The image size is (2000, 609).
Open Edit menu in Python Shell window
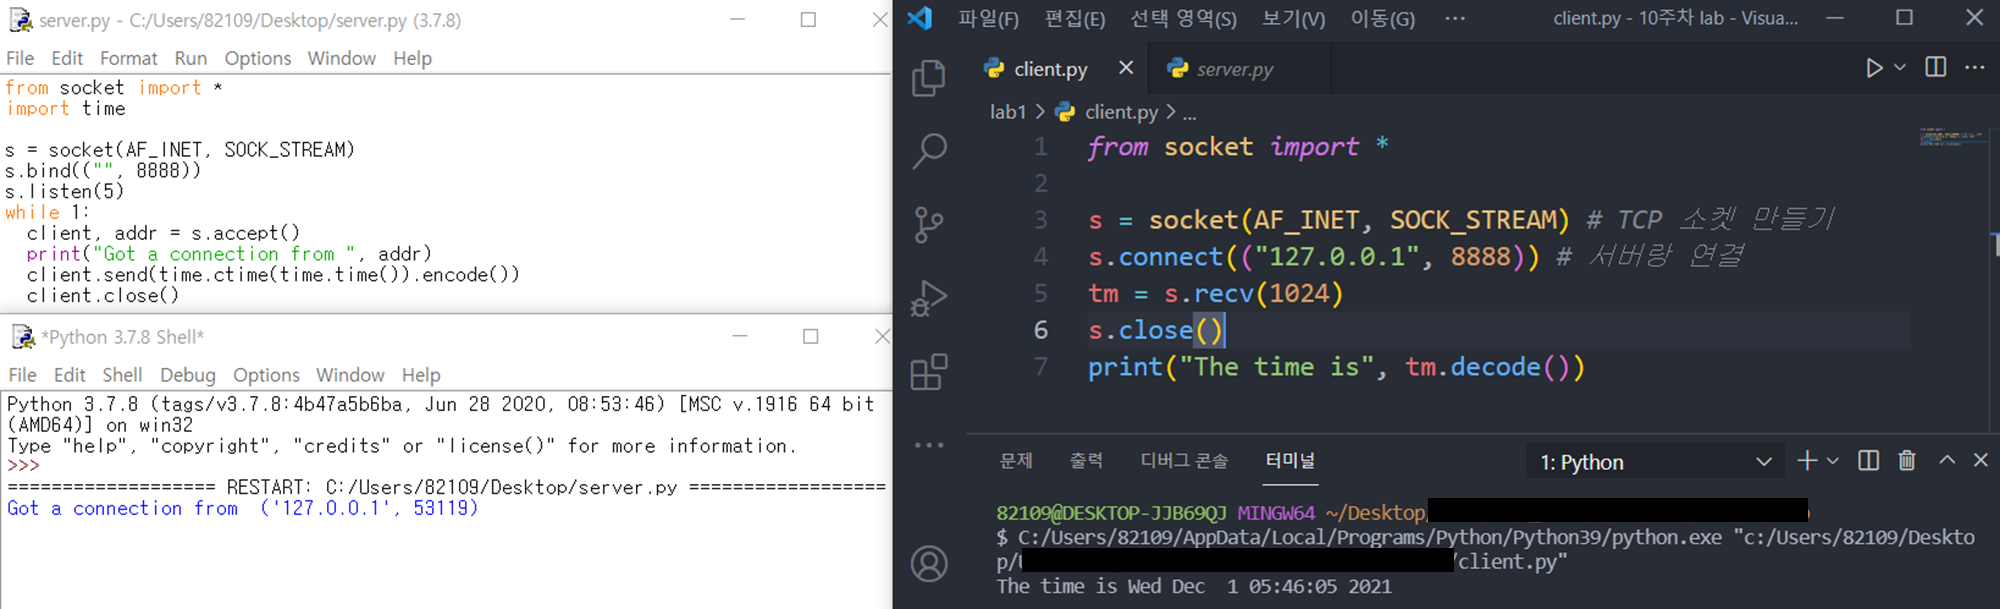pyautogui.click(x=69, y=375)
